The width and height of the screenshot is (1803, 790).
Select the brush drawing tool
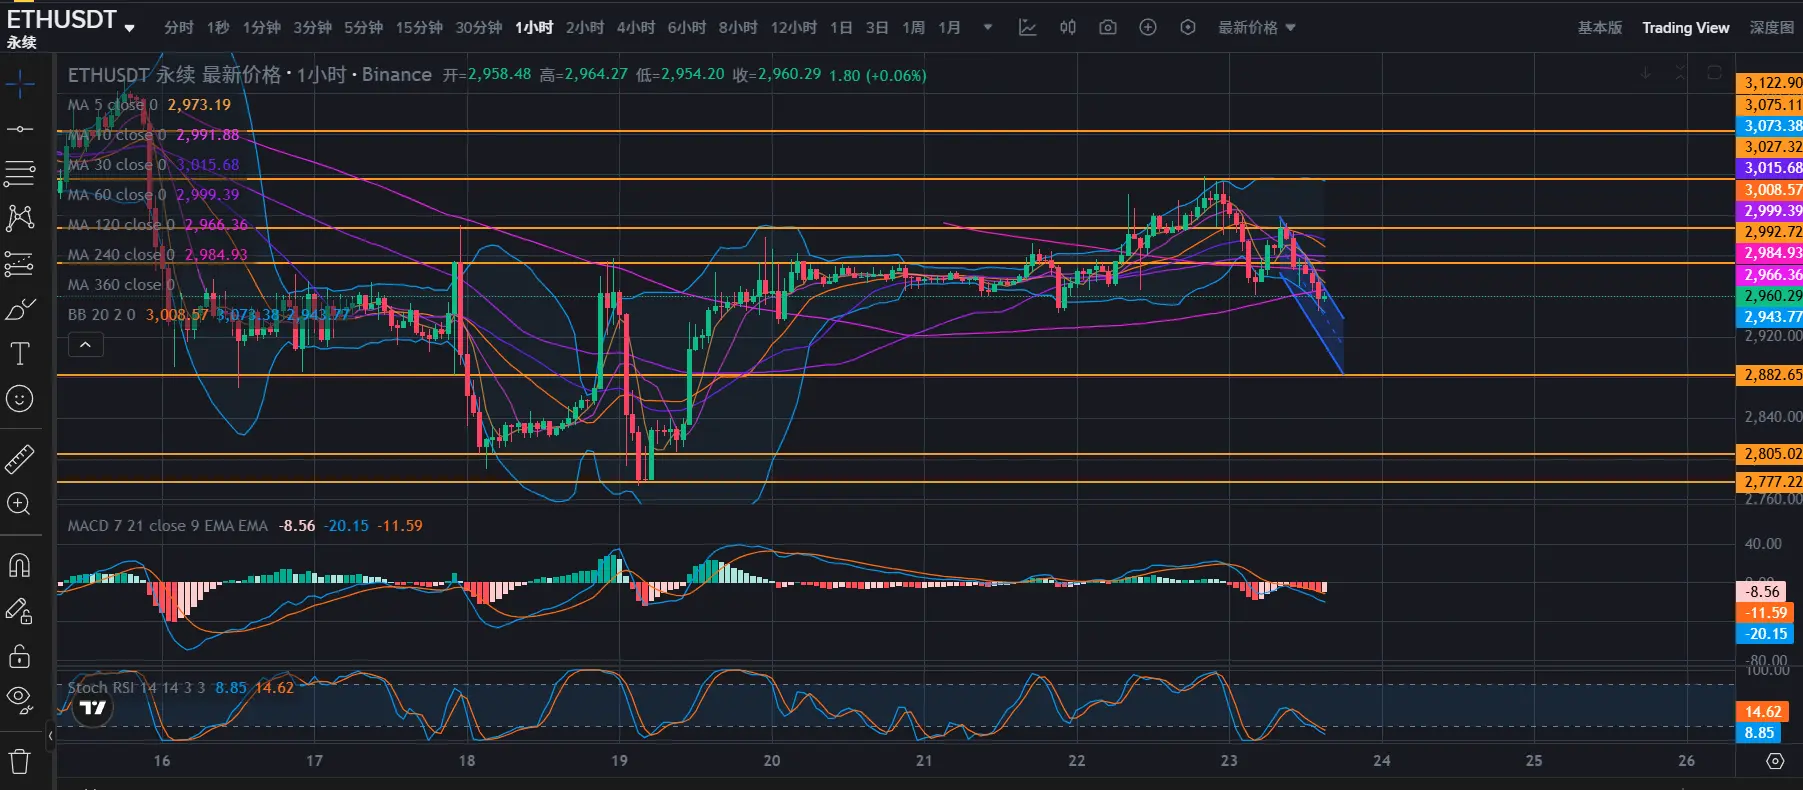[20, 309]
